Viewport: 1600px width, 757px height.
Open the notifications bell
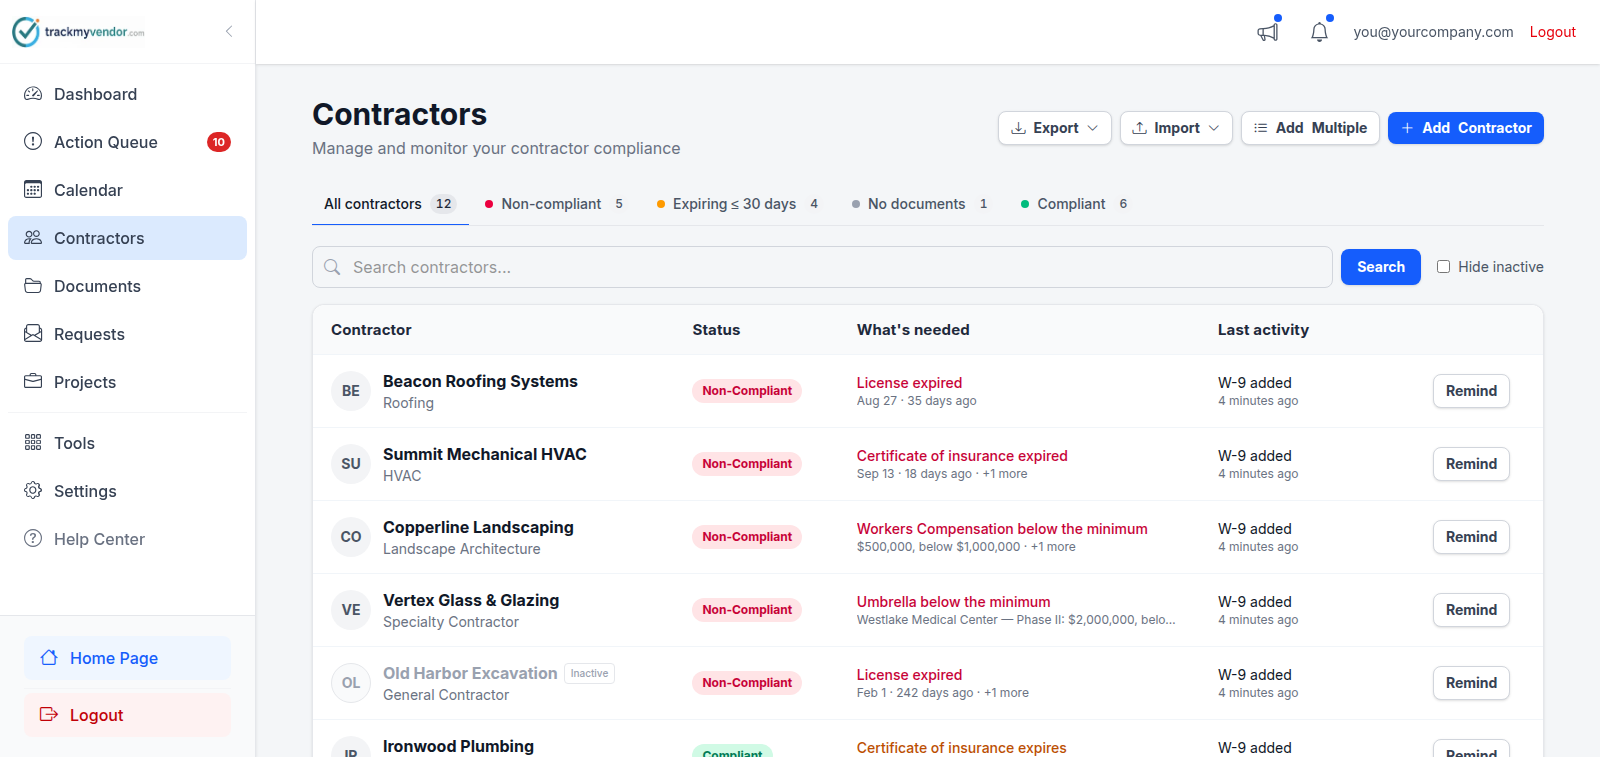click(1320, 32)
